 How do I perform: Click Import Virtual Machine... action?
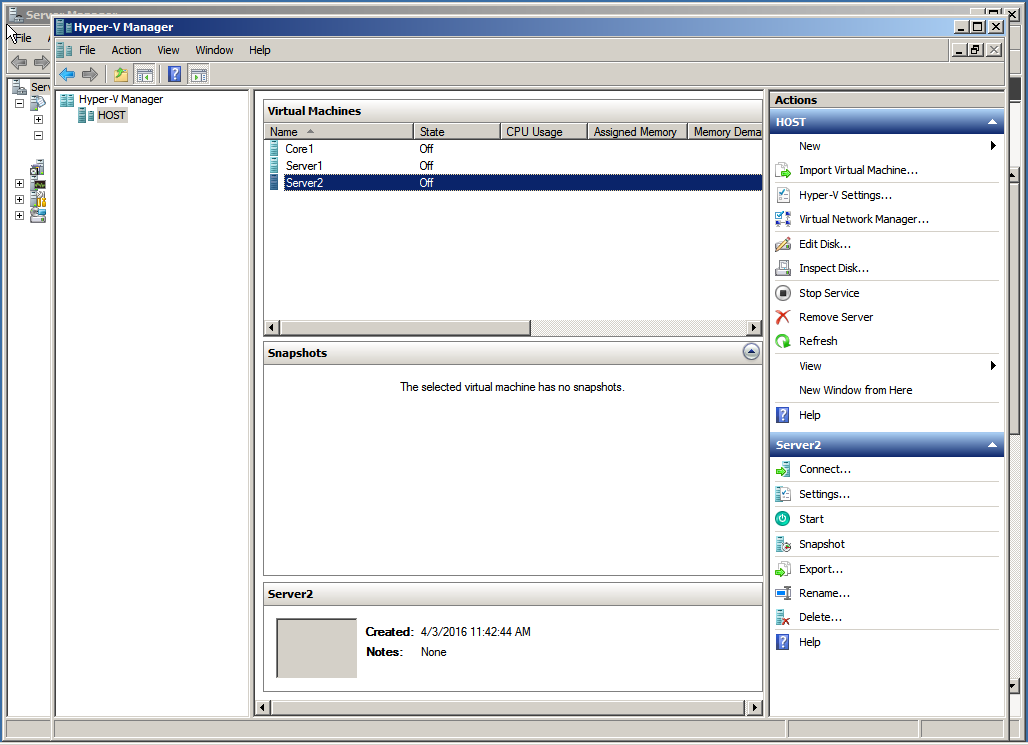click(858, 171)
